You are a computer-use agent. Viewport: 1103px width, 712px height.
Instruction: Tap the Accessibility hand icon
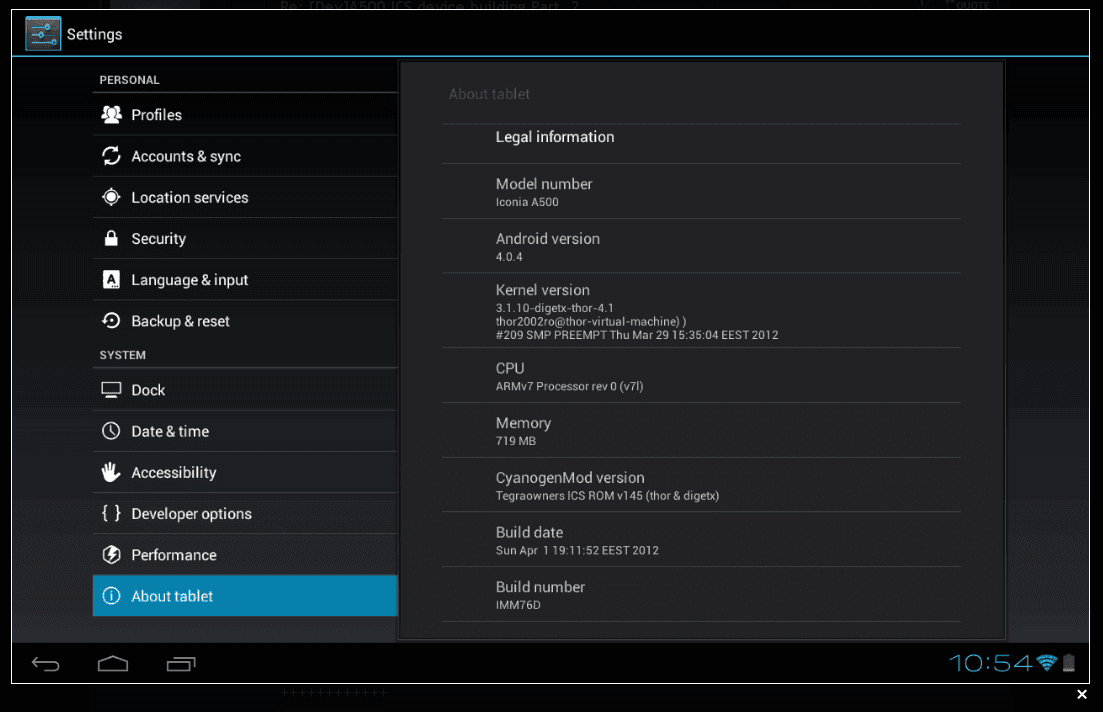111,472
